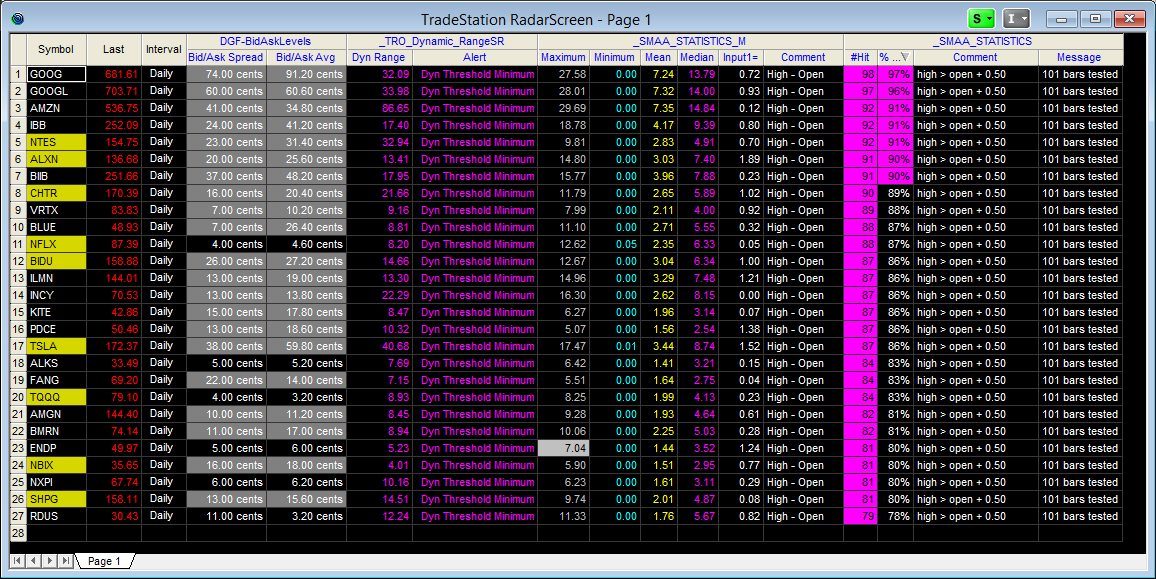Select row number 28 header

pos(18,533)
